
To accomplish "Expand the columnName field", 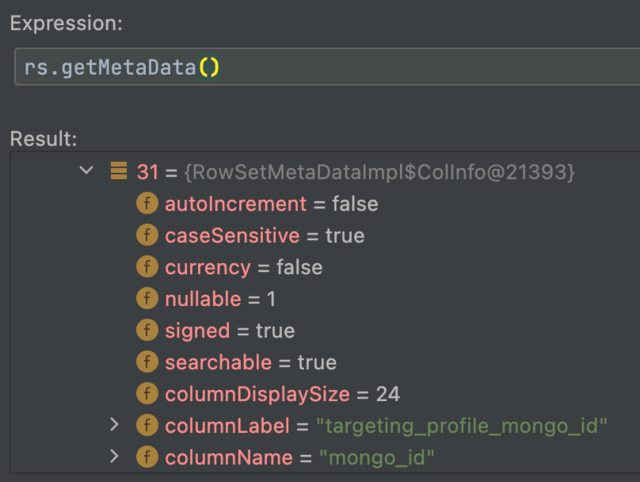I will pos(114,456).
